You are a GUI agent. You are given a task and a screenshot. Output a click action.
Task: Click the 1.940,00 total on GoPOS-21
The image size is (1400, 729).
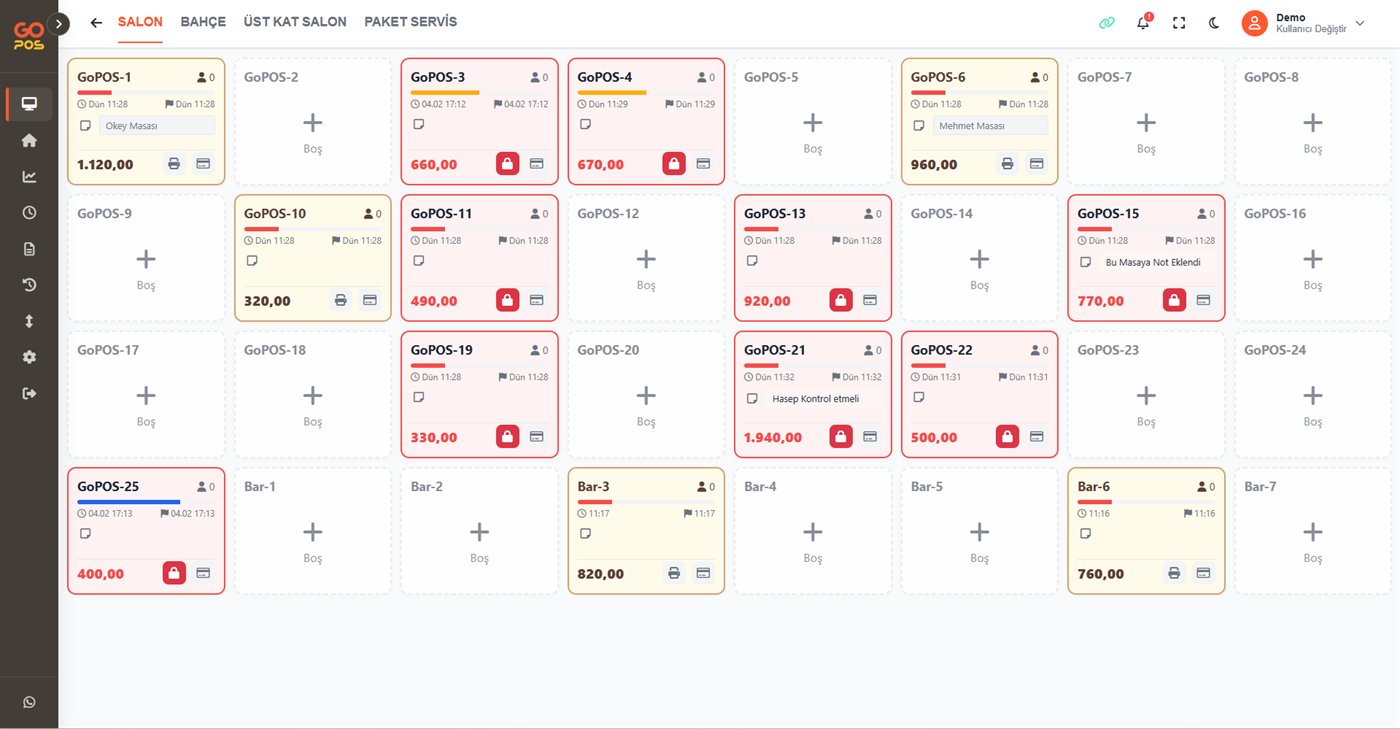(773, 437)
